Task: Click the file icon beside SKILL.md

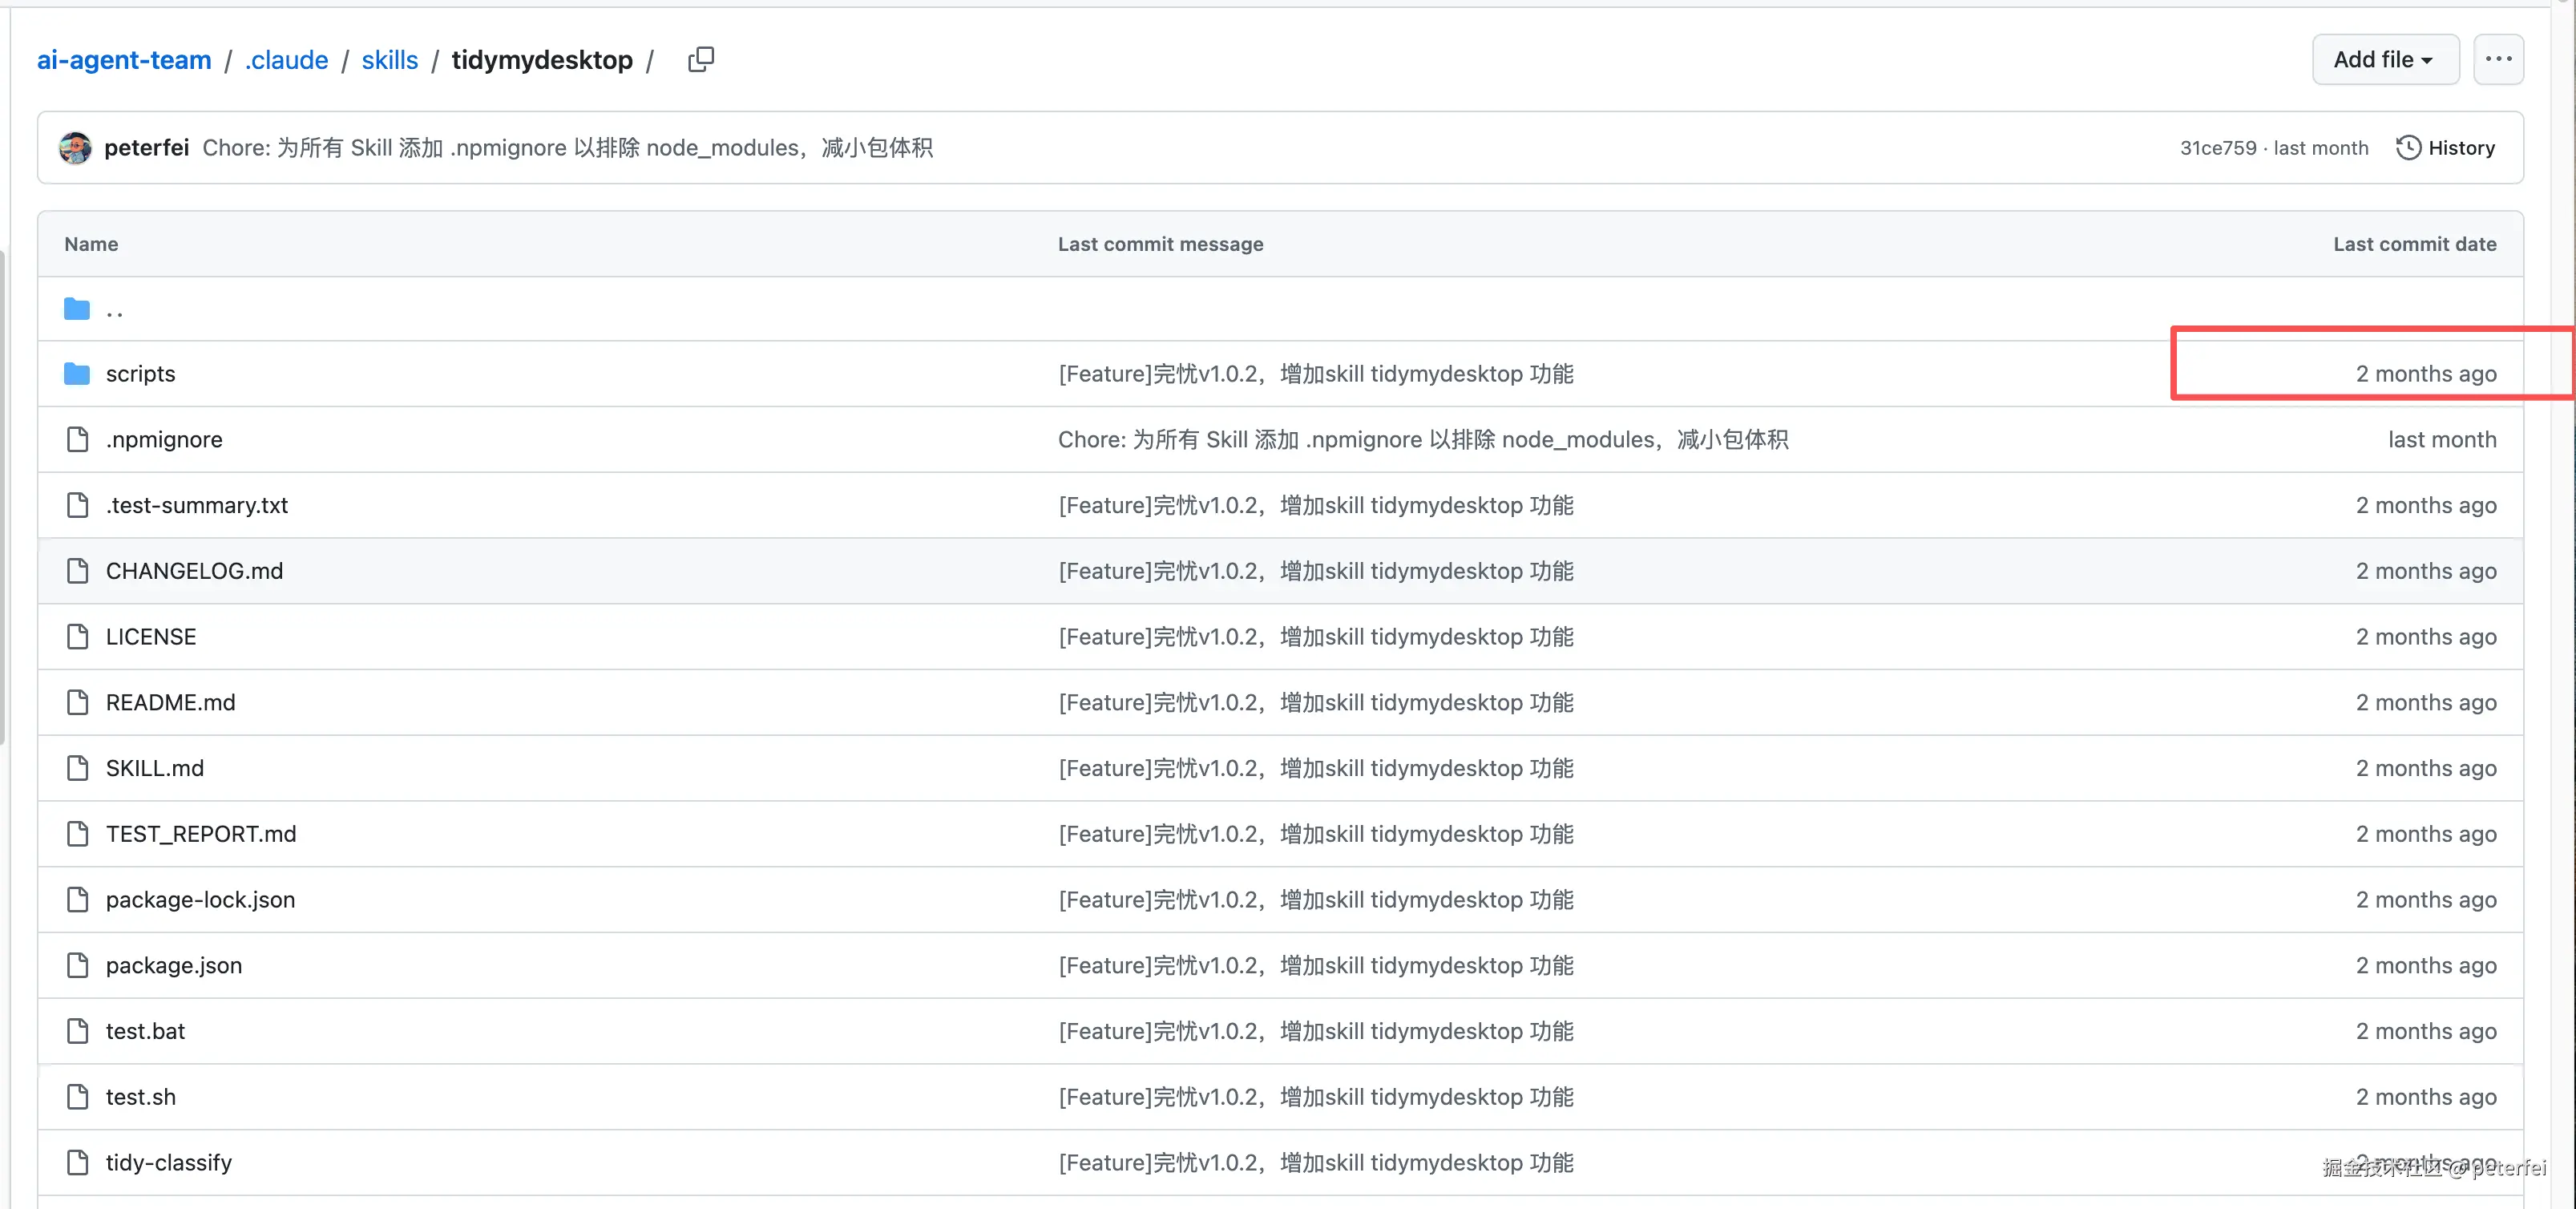Action: pyautogui.click(x=78, y=768)
